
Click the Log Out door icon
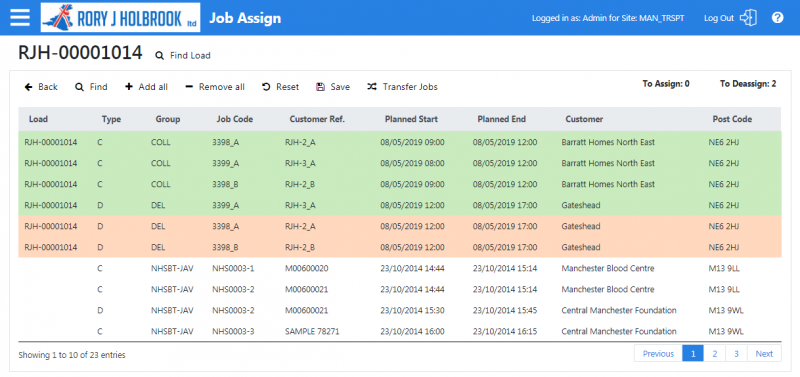point(749,18)
